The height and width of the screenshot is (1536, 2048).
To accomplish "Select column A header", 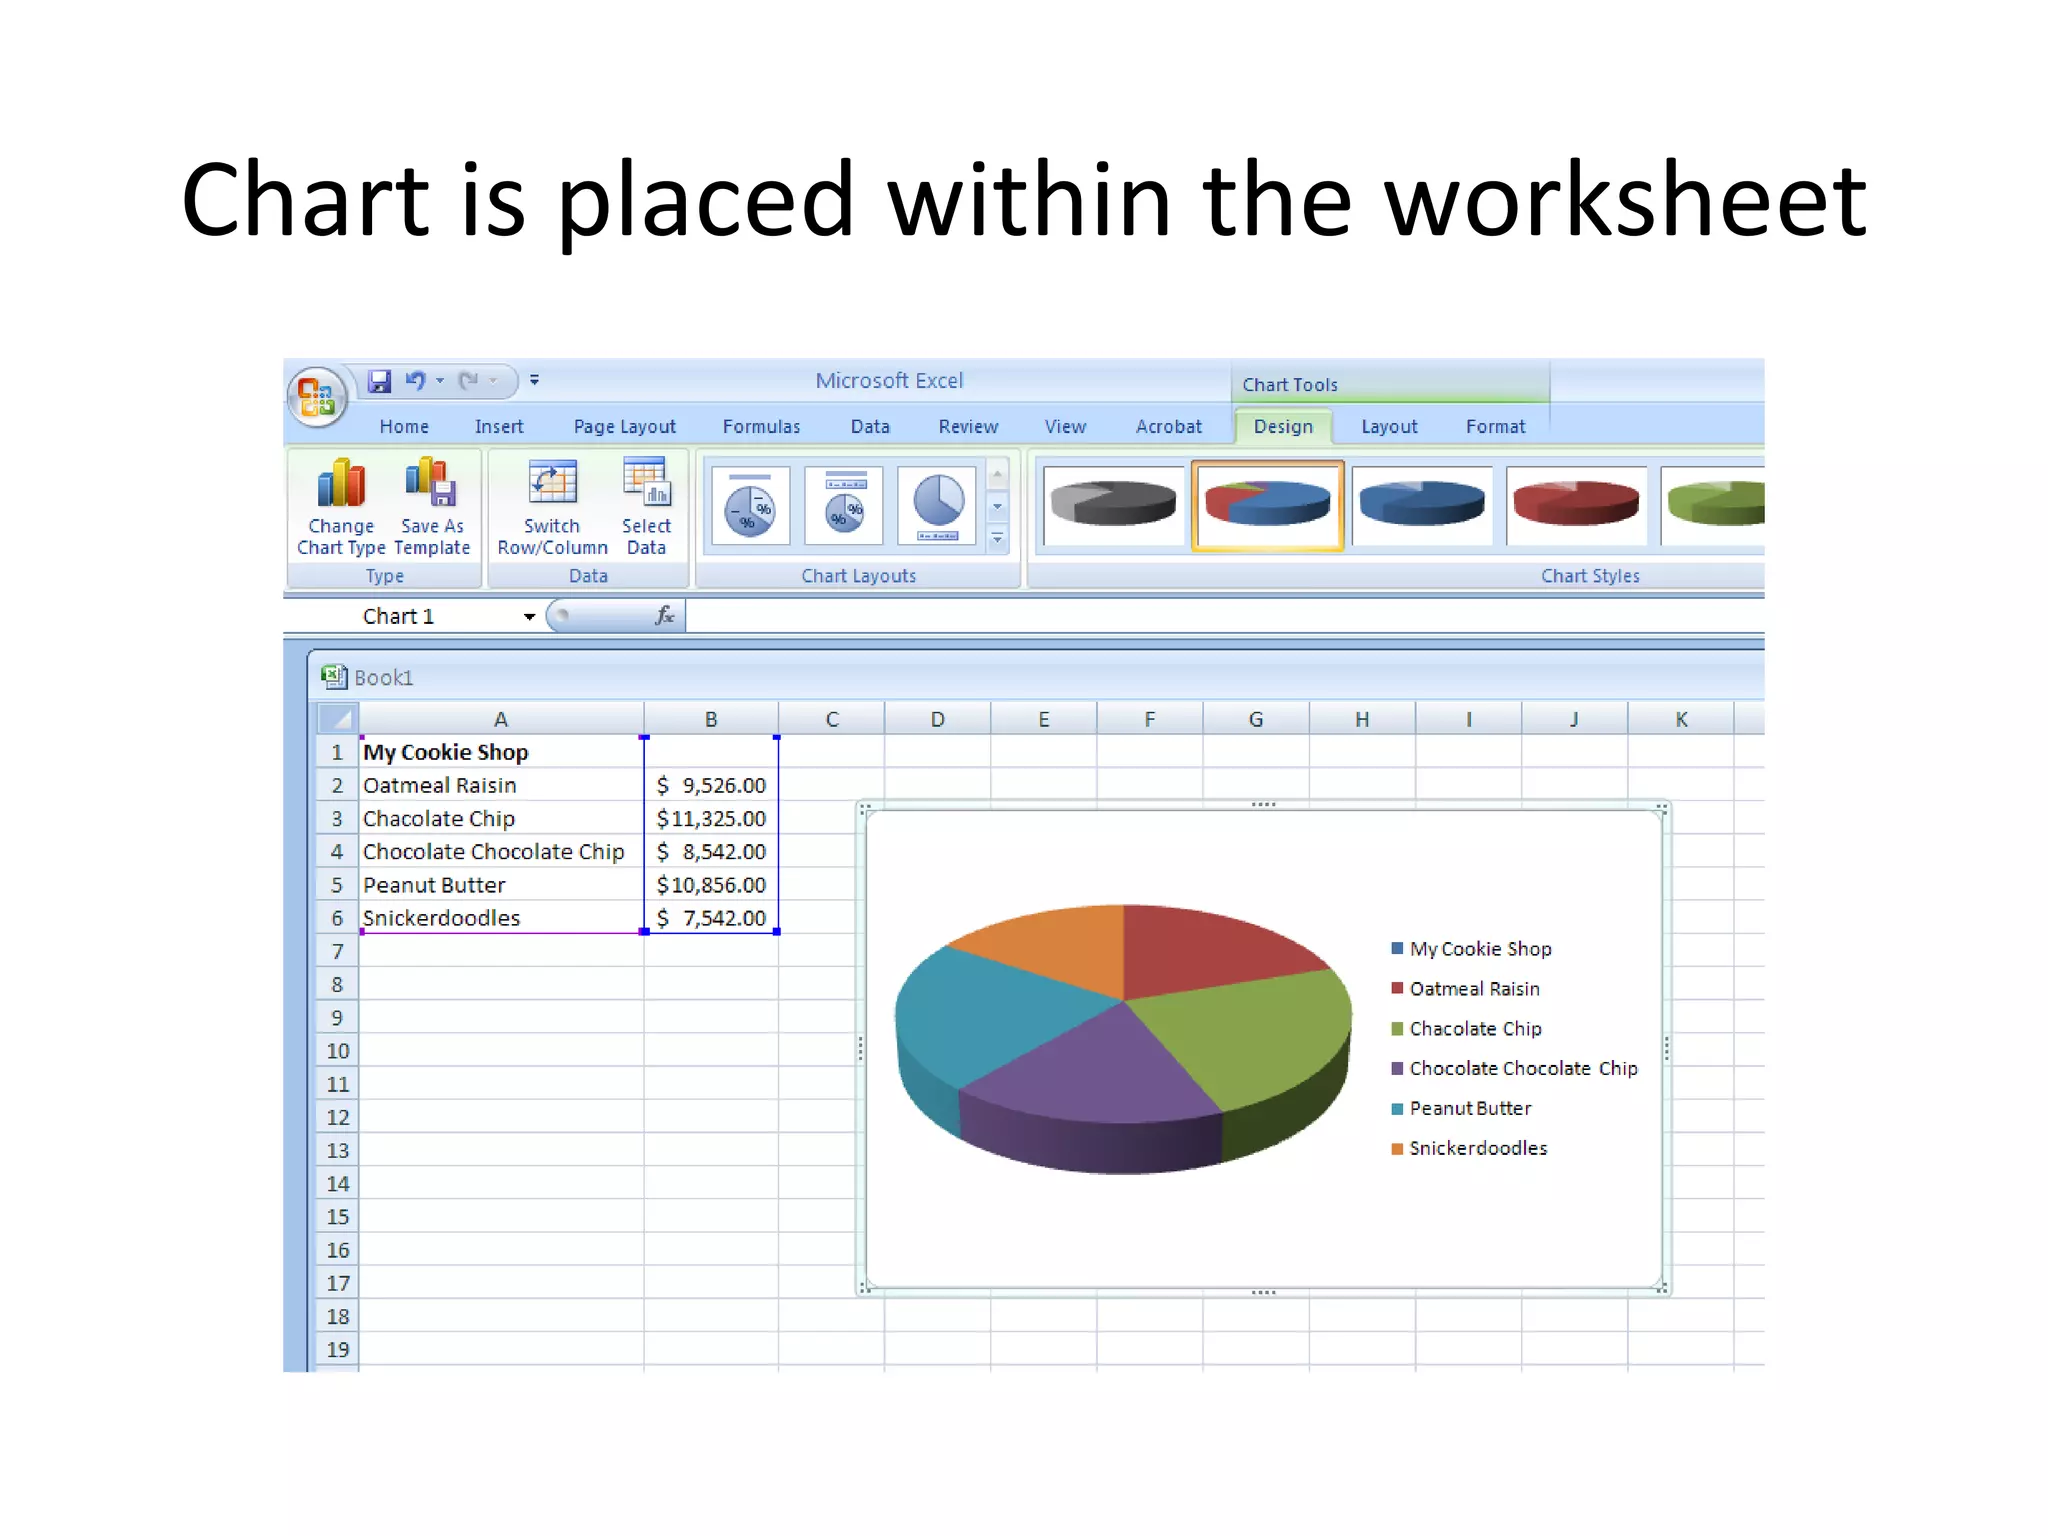I will pos(501,719).
